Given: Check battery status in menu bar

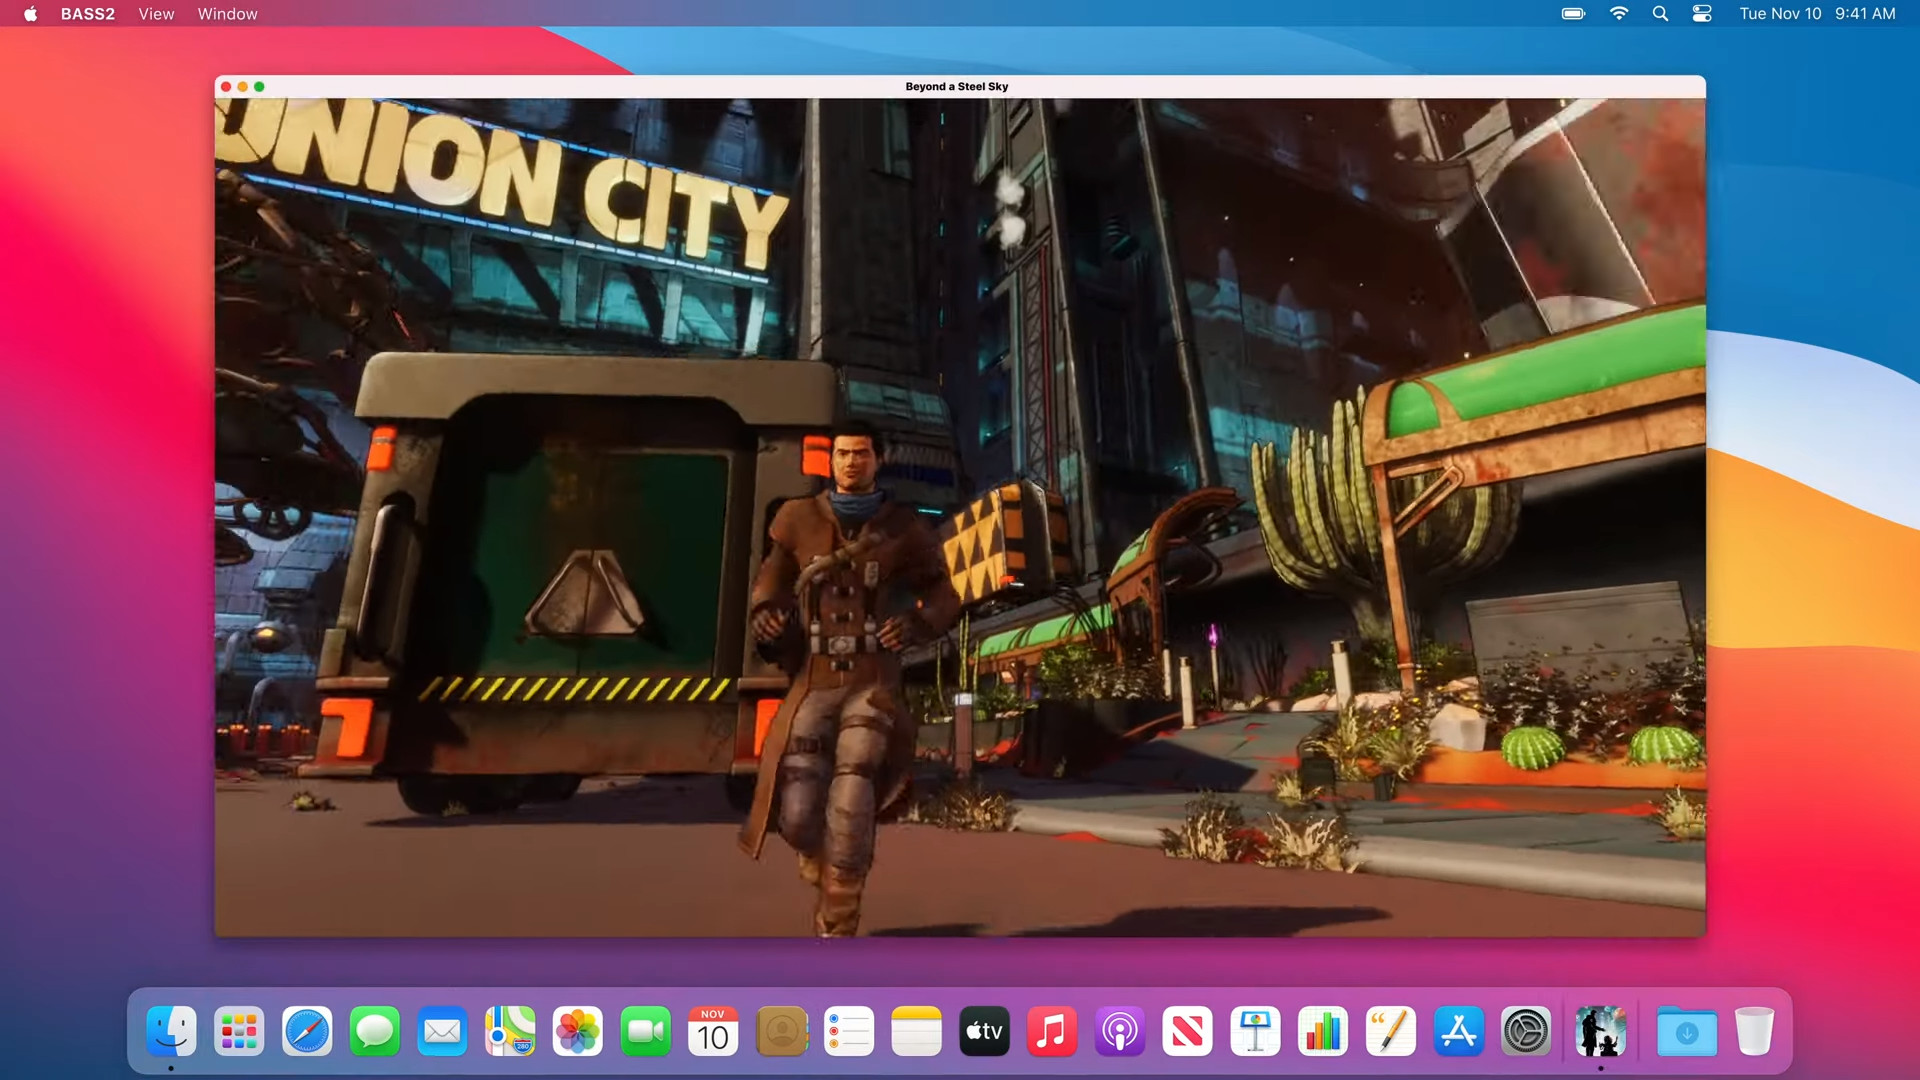Looking at the screenshot, I should point(1573,14).
